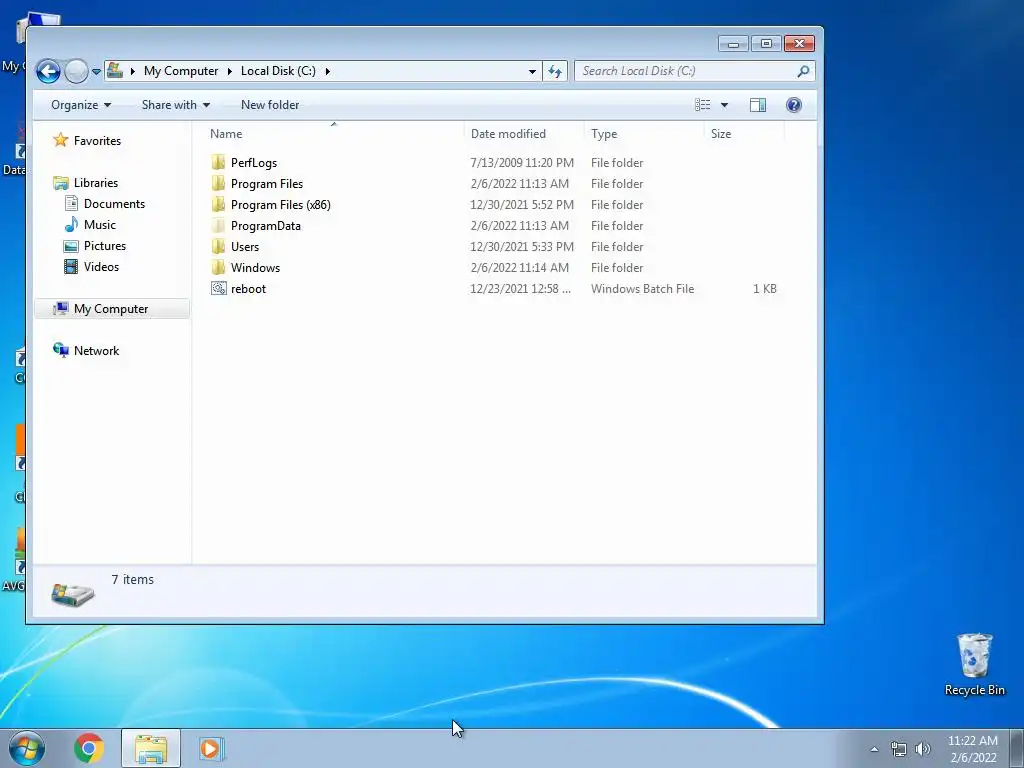Click the 1 KB size cell
The width and height of the screenshot is (1024, 768).
pyautogui.click(x=765, y=289)
